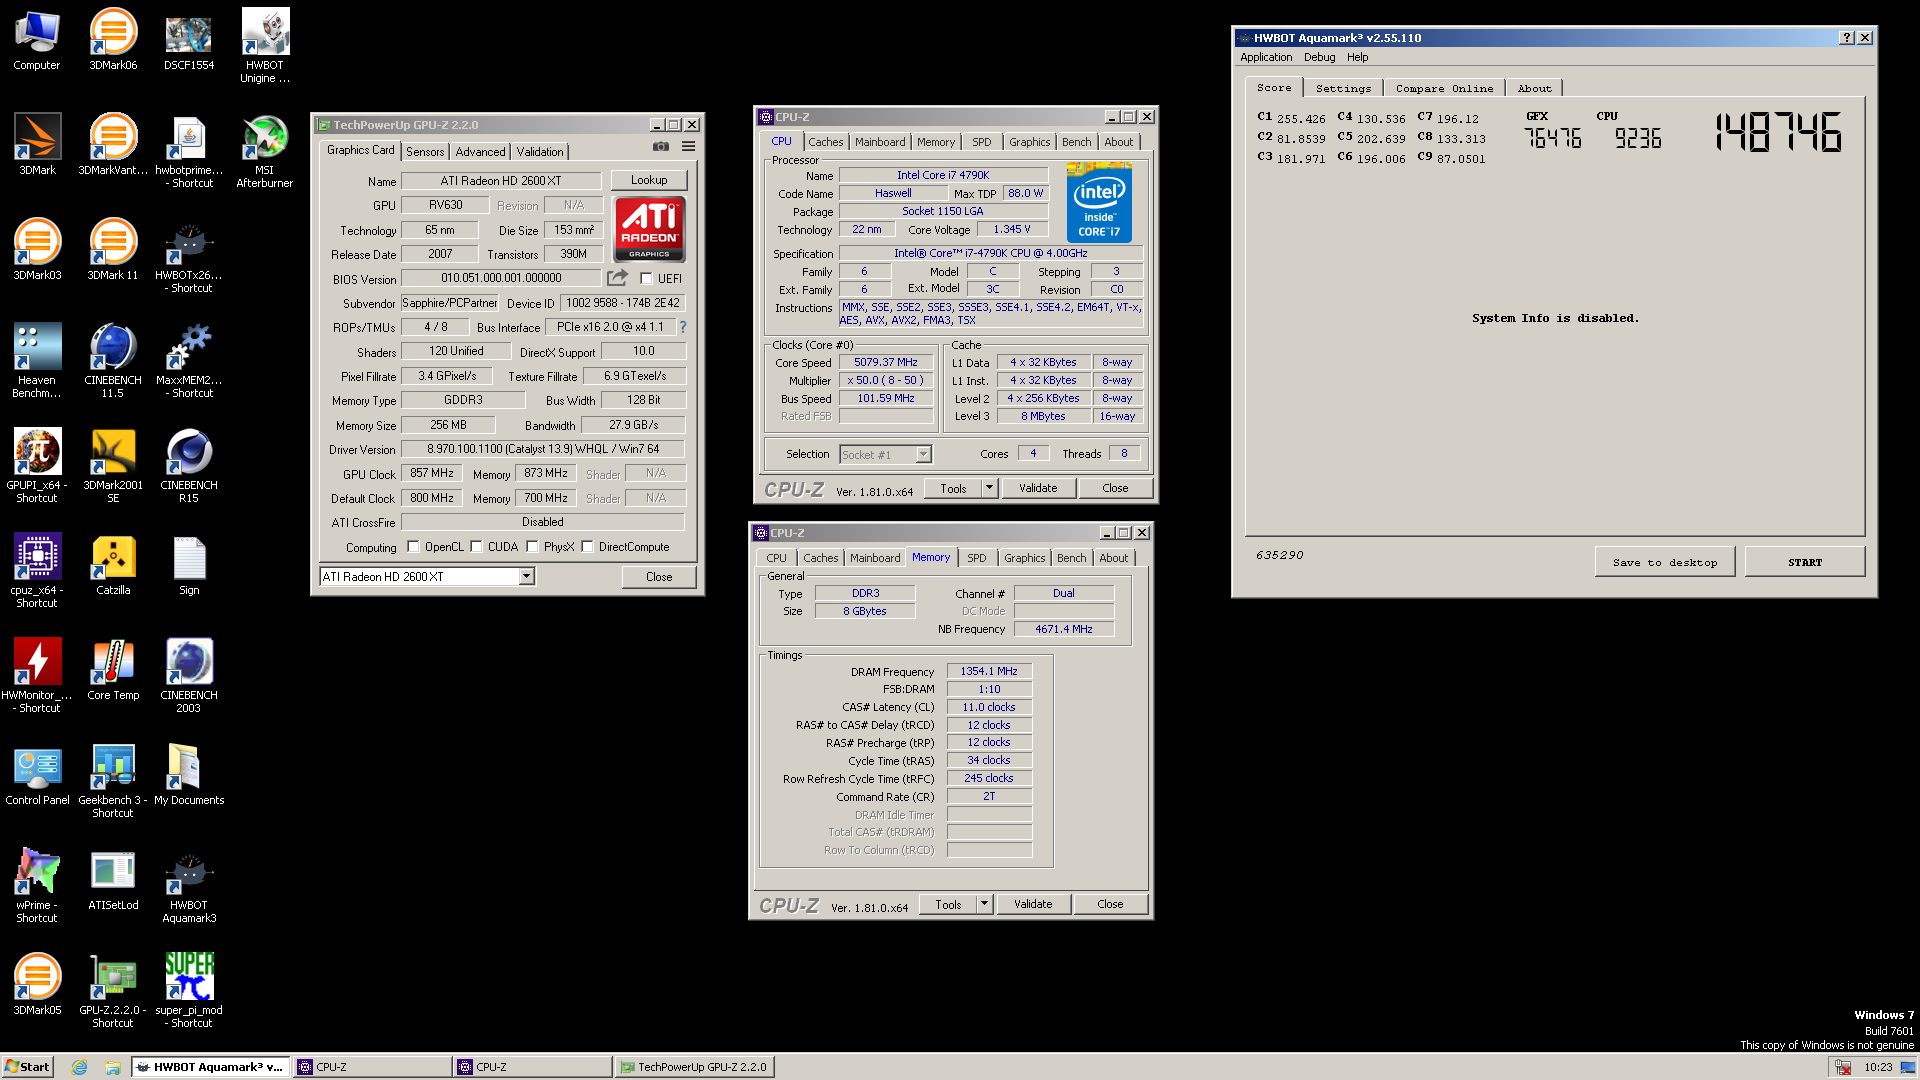Launch Heaven Benchmark desktop icon
The image size is (1920, 1080).
pyautogui.click(x=37, y=361)
